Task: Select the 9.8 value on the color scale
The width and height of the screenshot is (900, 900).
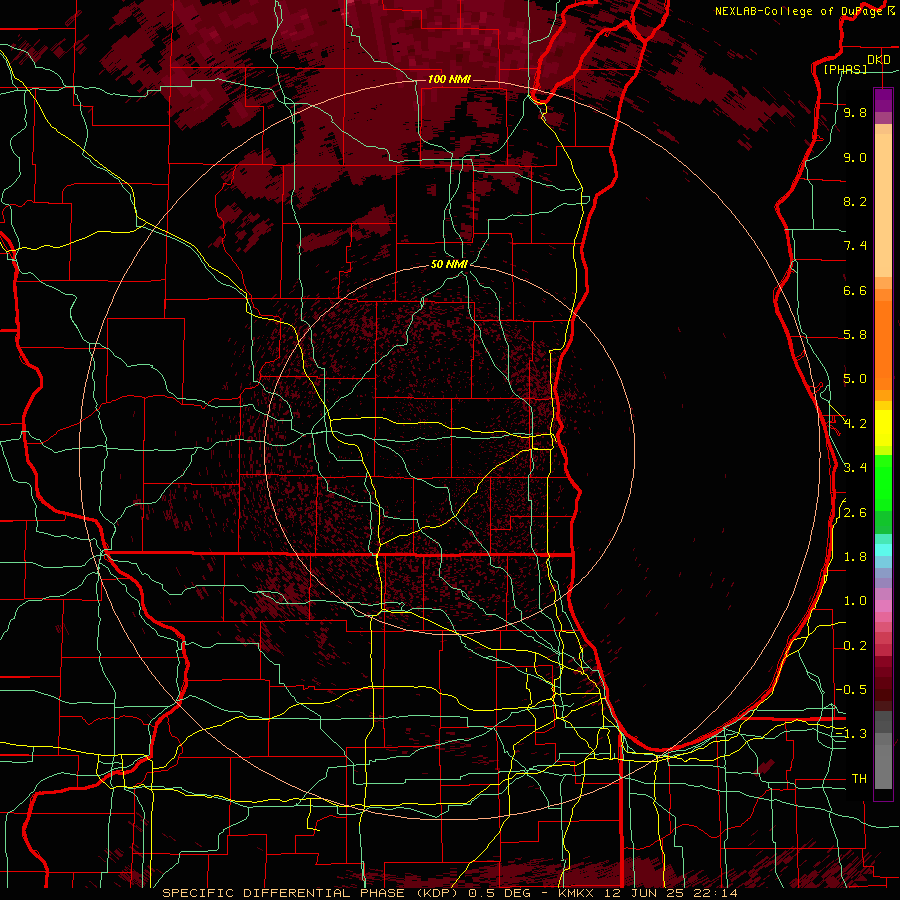Action: click(855, 113)
